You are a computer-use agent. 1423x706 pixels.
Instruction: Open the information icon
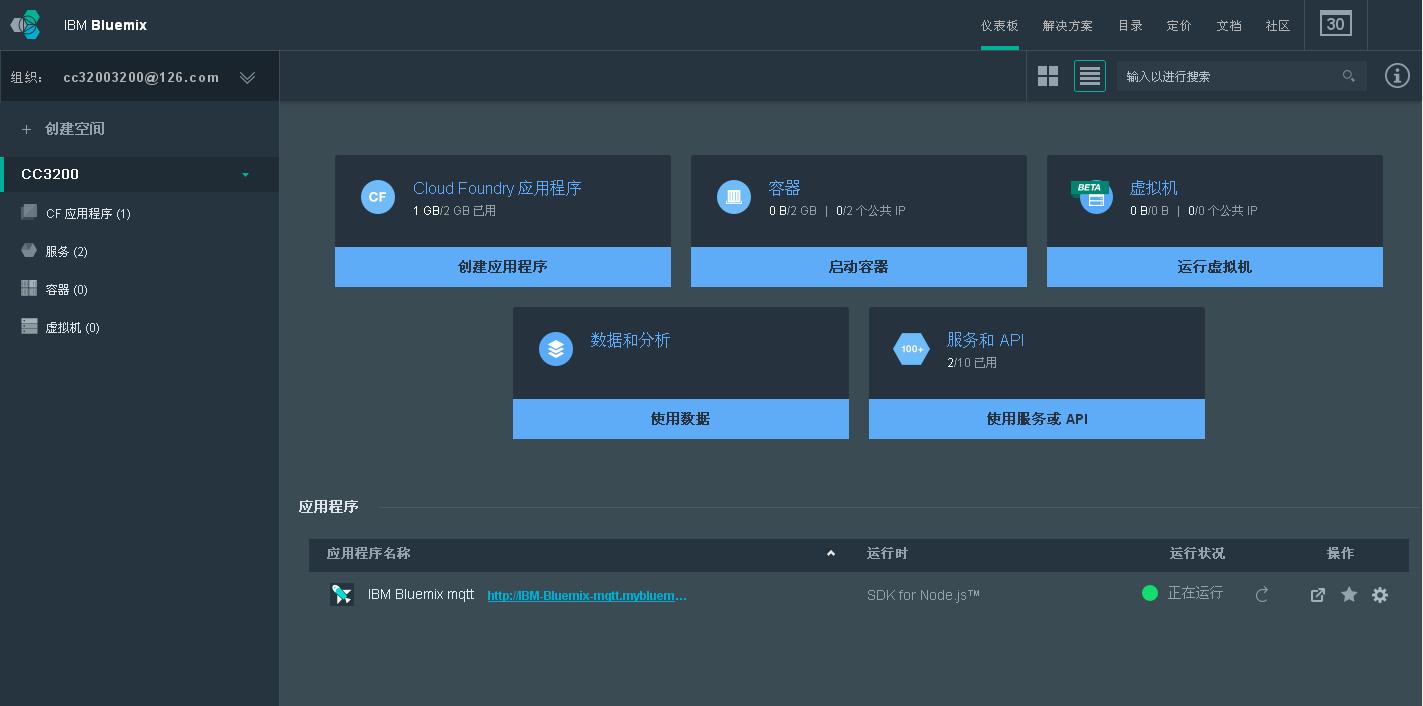click(1397, 76)
